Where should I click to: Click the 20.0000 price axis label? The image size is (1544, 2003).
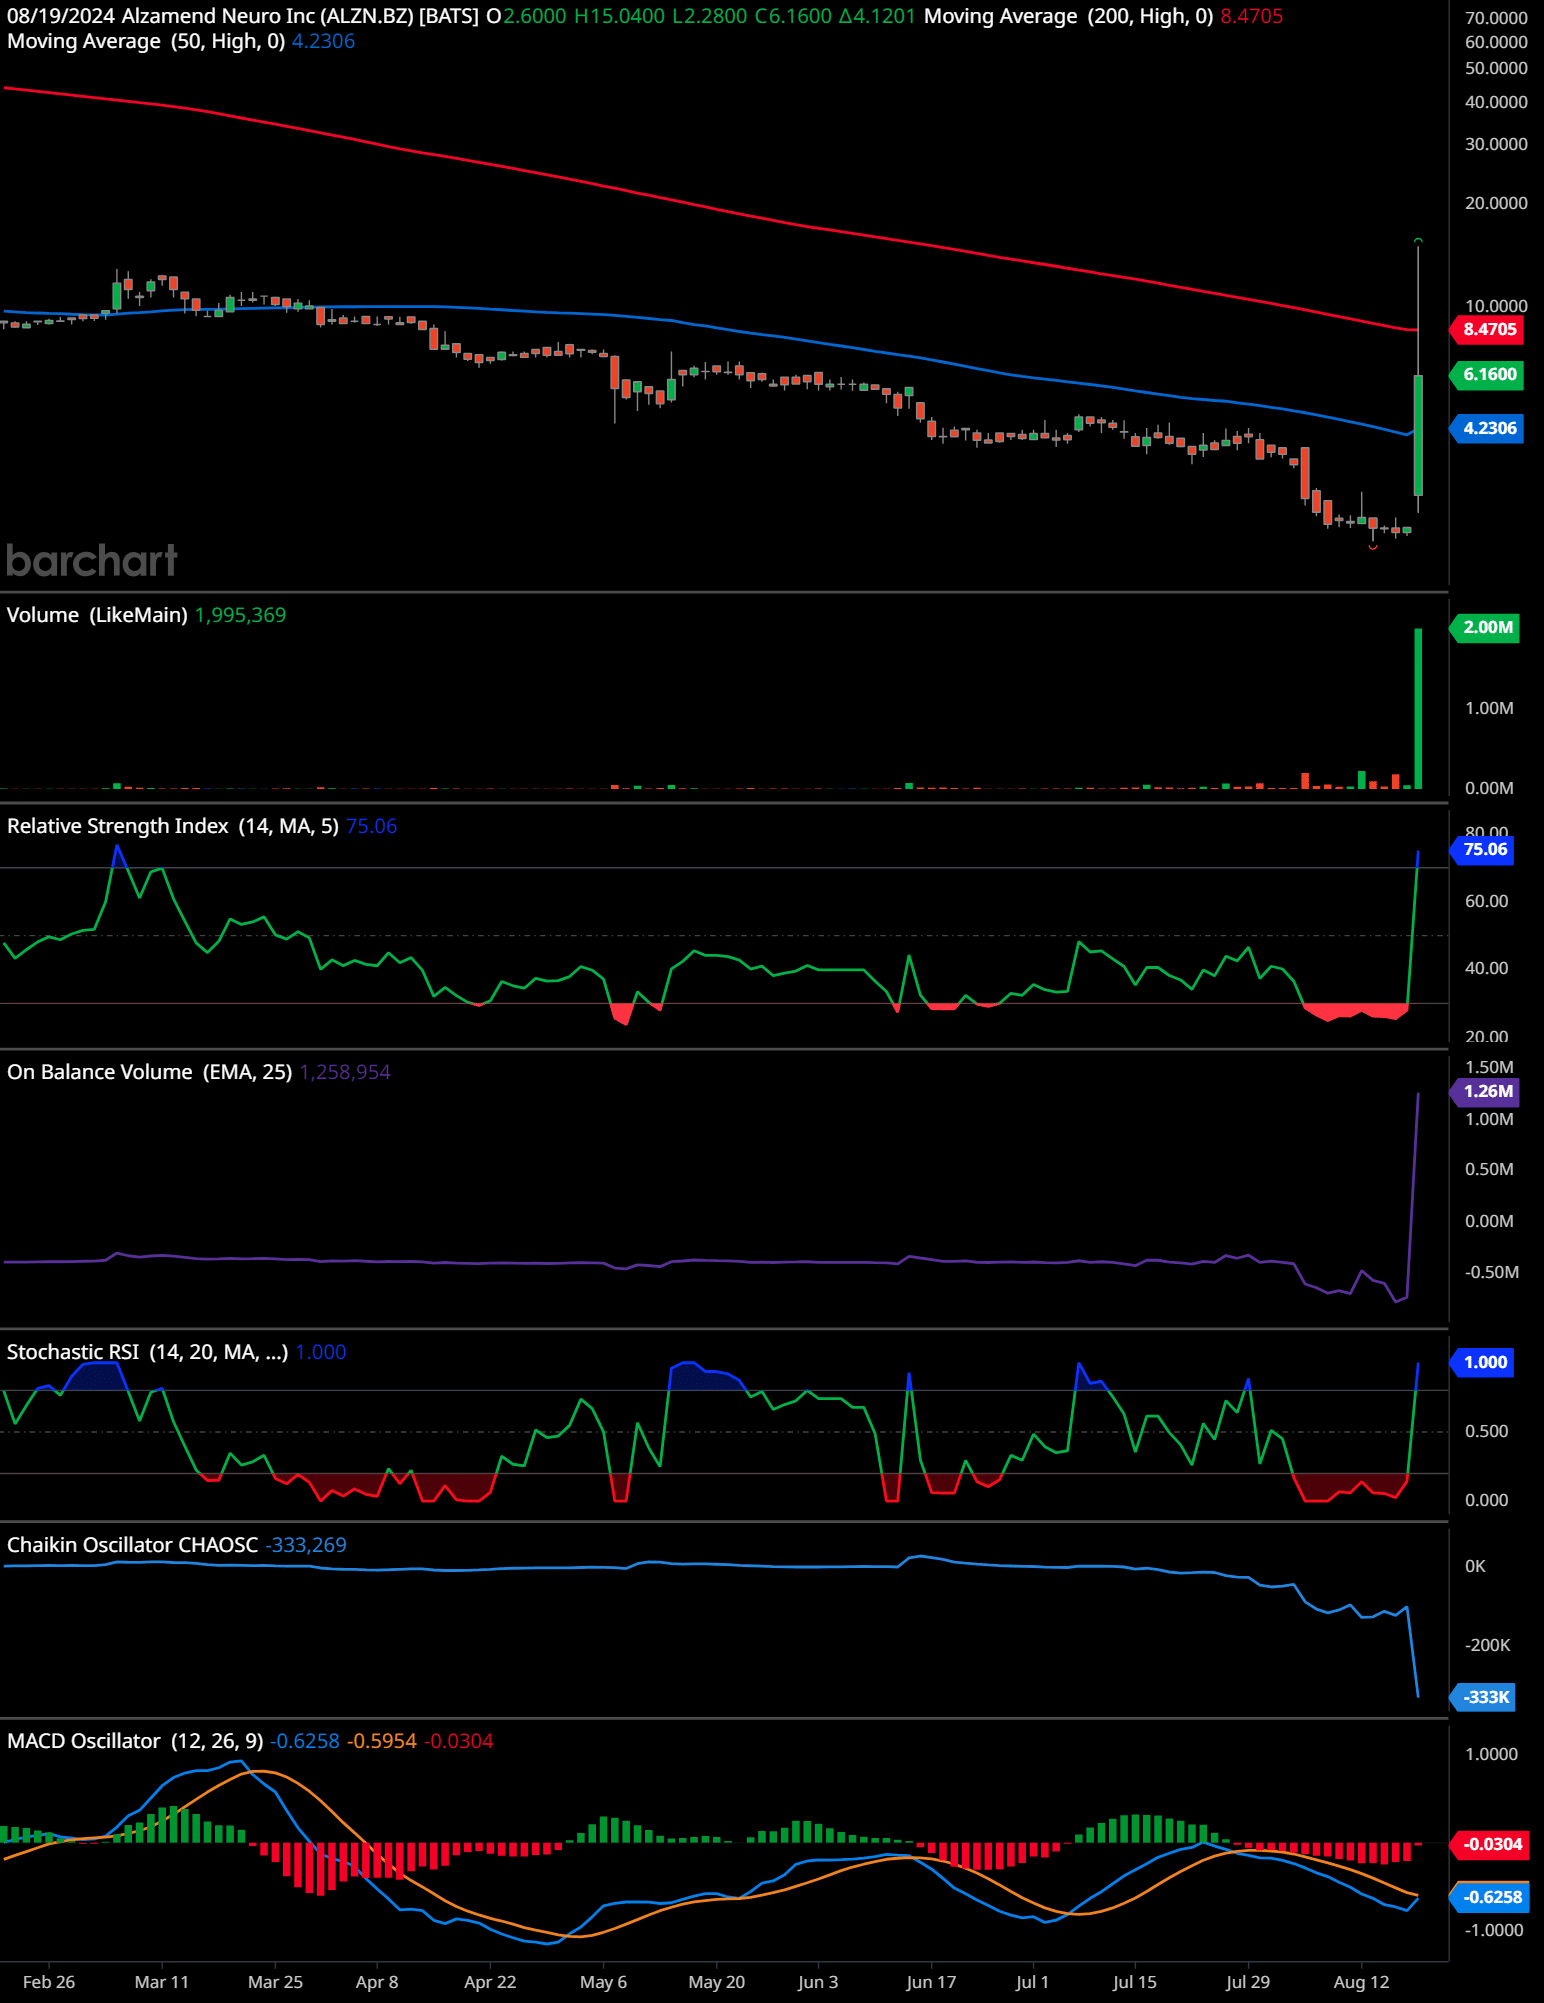1495,203
